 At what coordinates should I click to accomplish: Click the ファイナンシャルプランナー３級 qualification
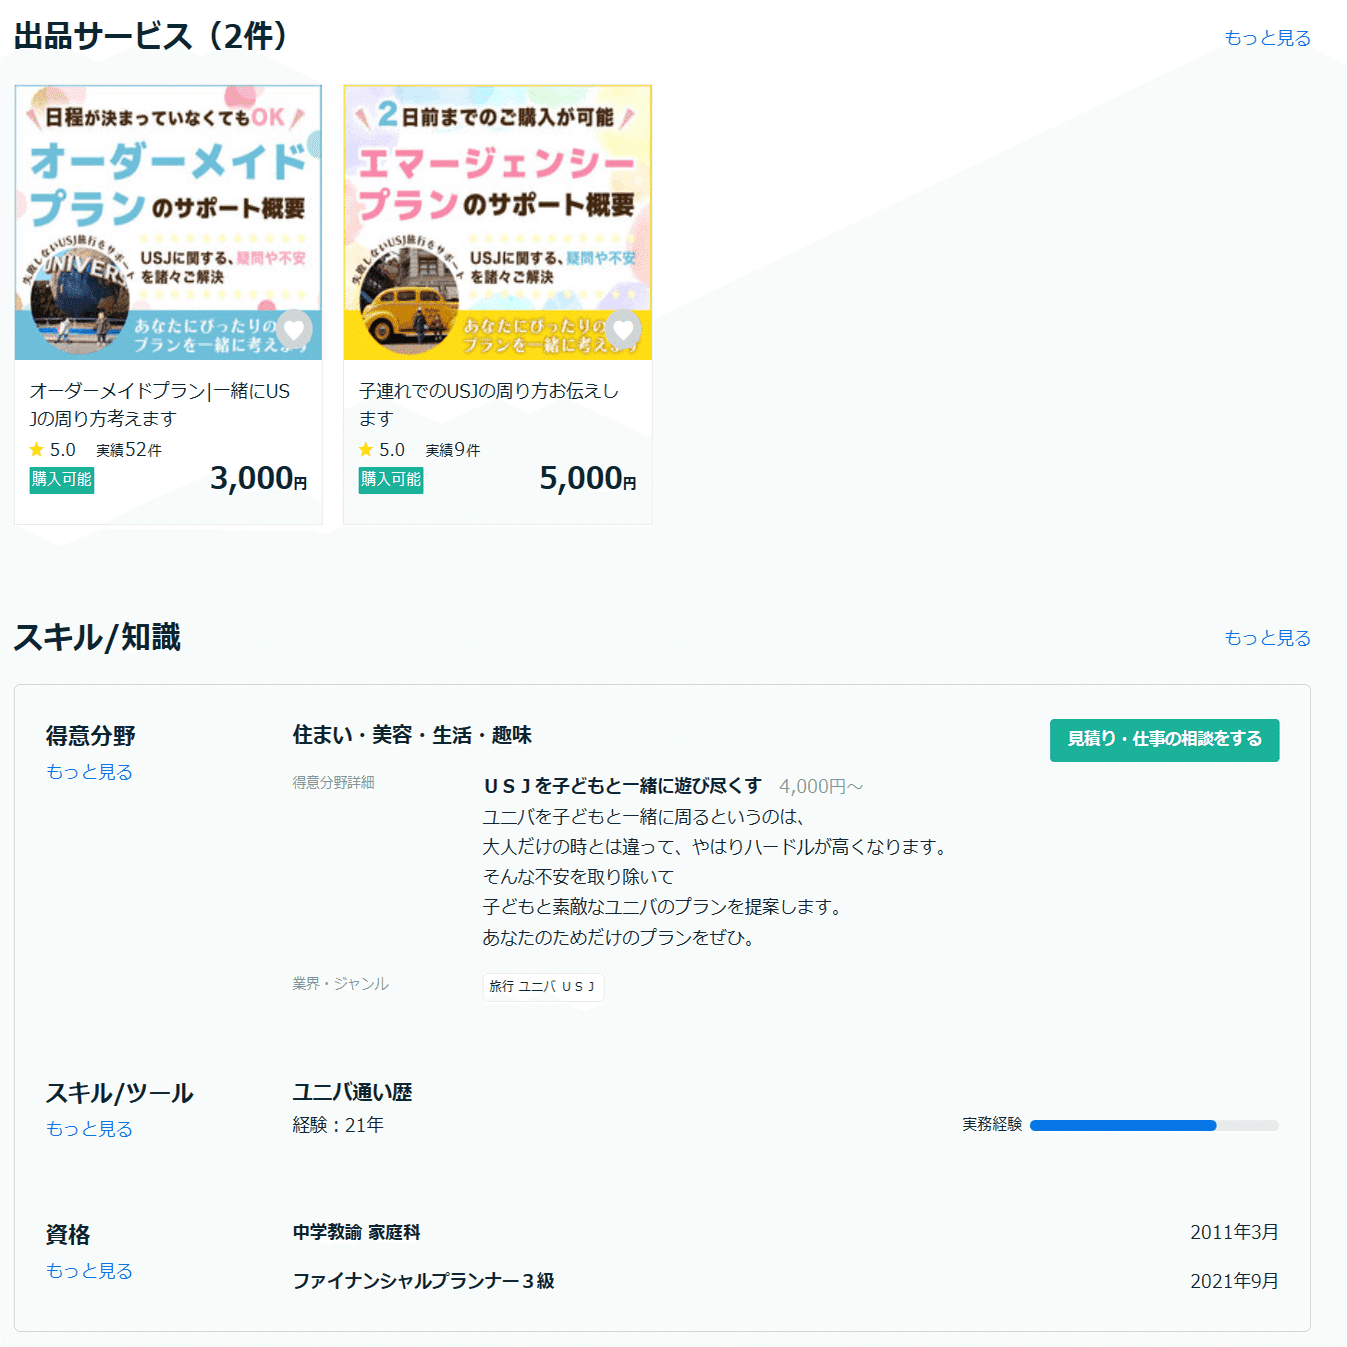pos(423,1281)
